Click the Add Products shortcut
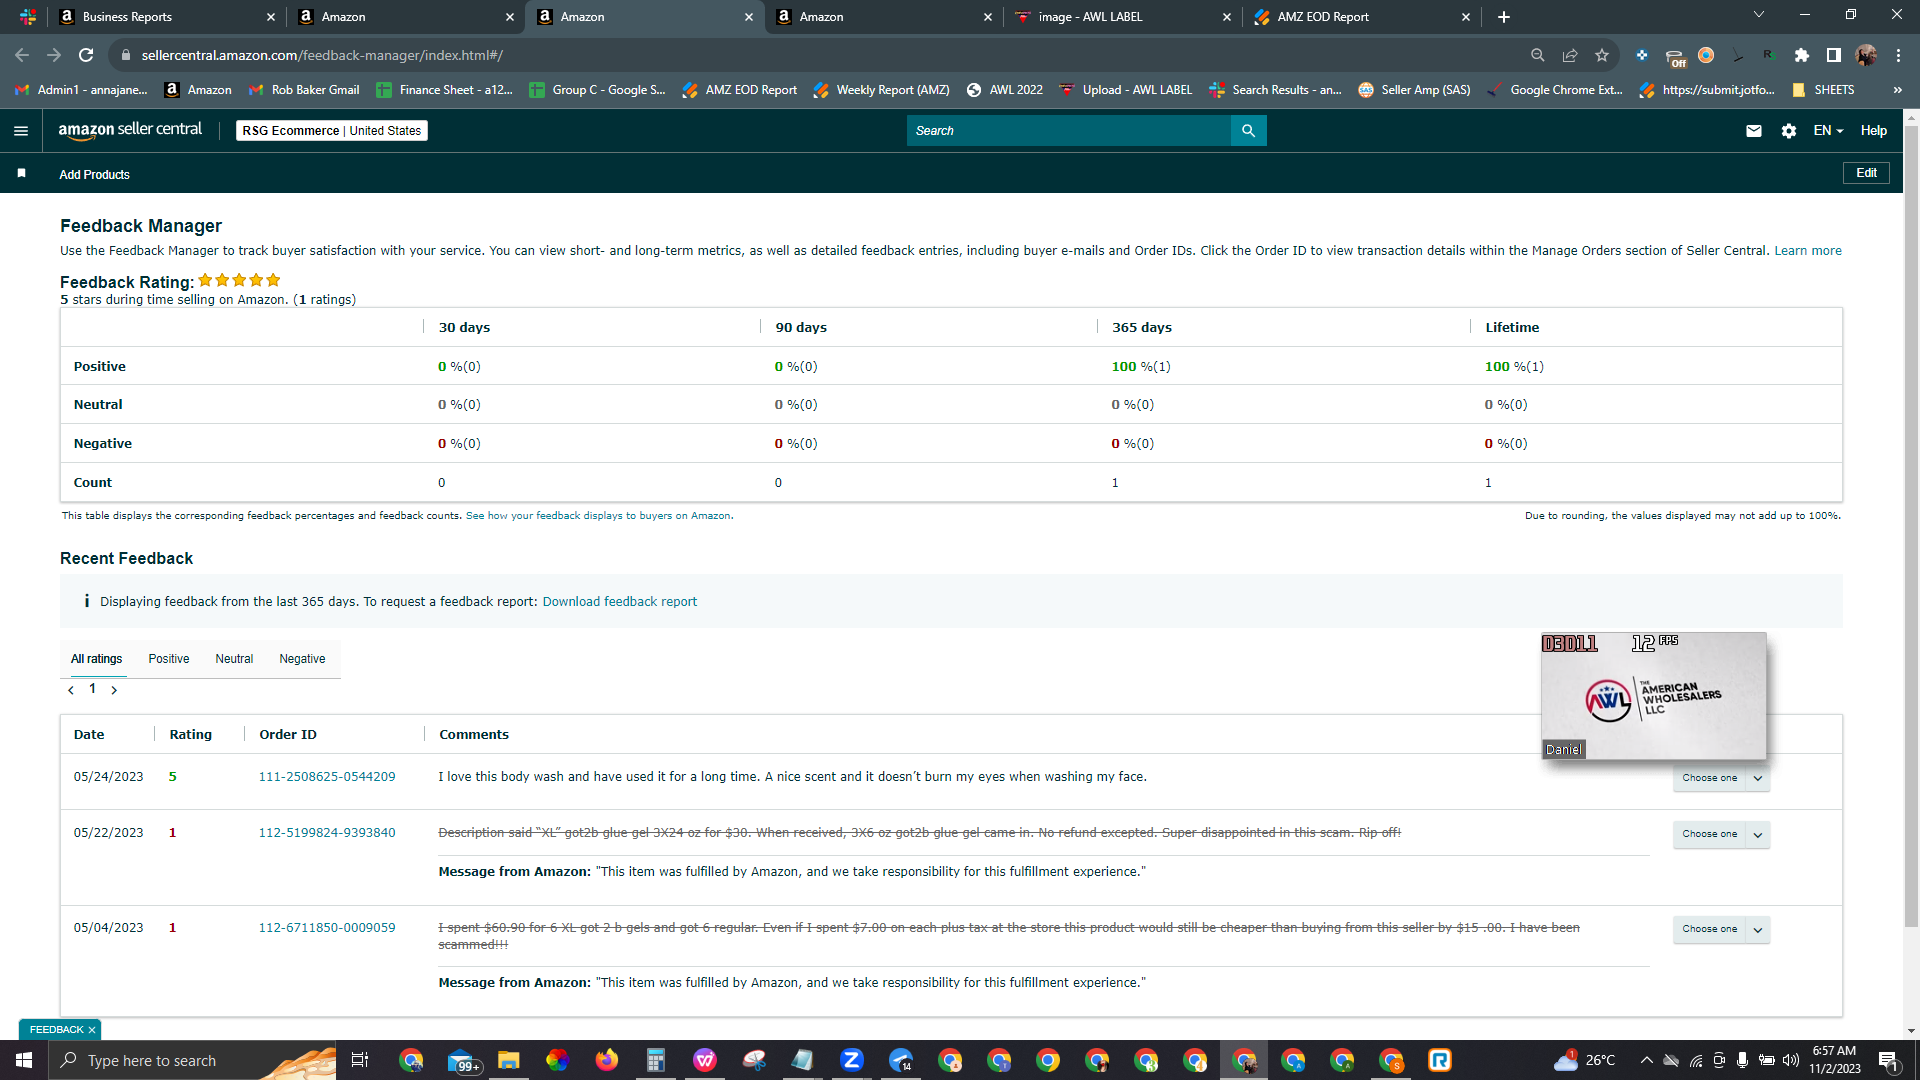This screenshot has height=1080, width=1920. coord(94,174)
